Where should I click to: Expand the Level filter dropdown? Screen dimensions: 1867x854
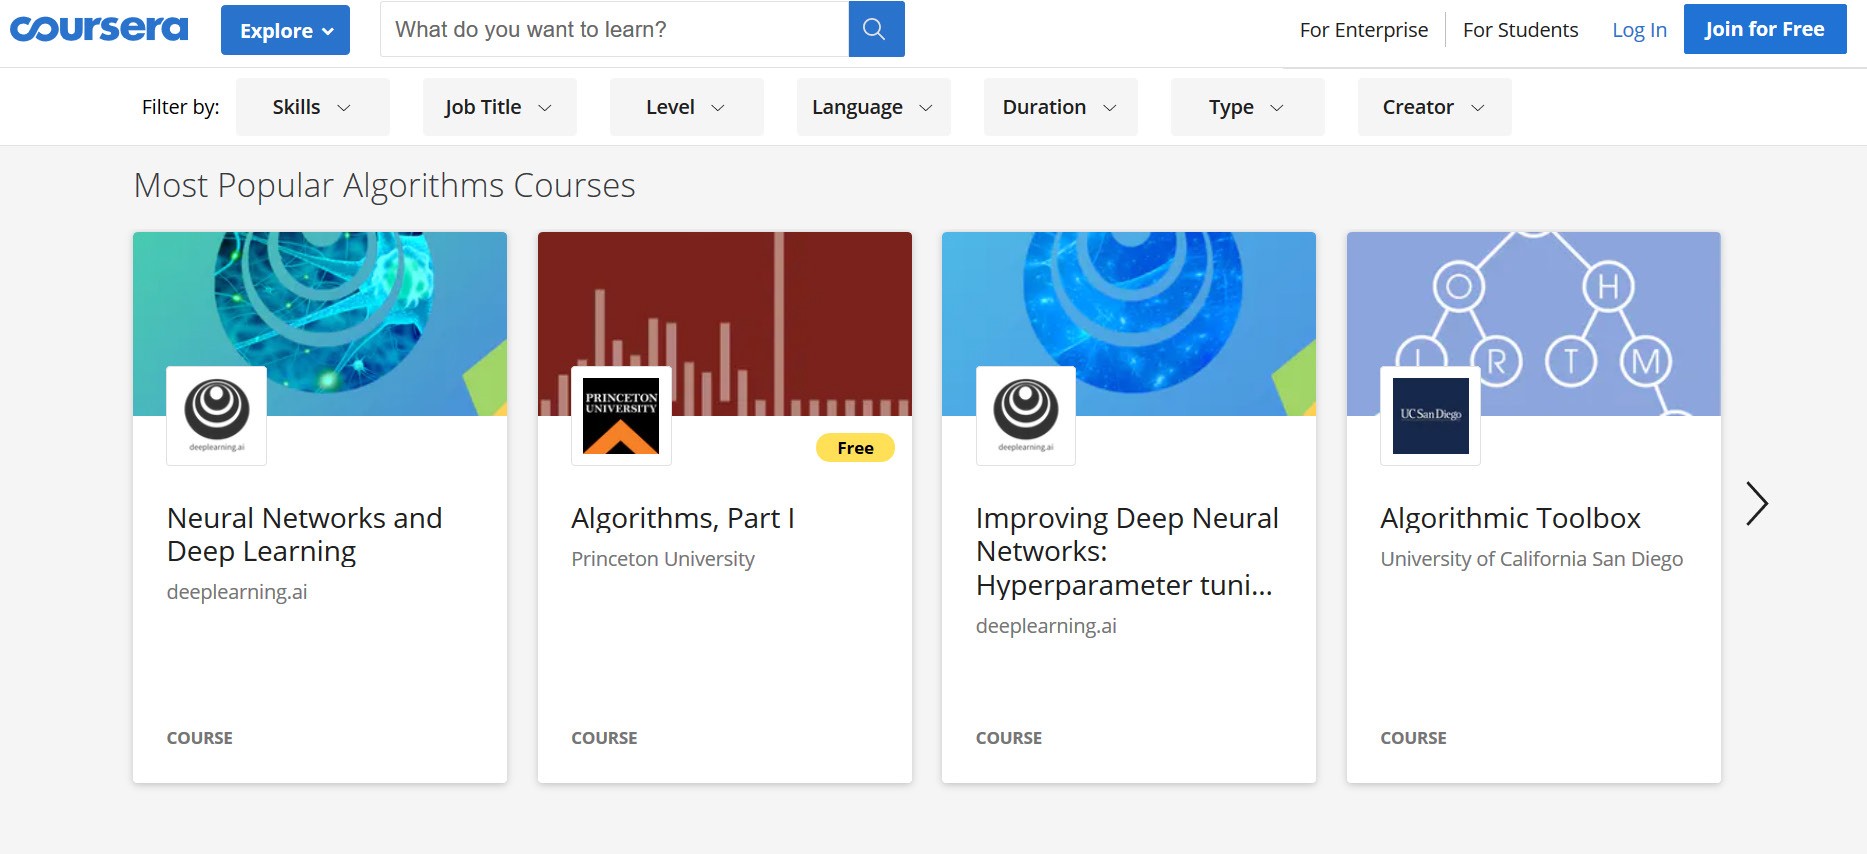click(x=686, y=107)
